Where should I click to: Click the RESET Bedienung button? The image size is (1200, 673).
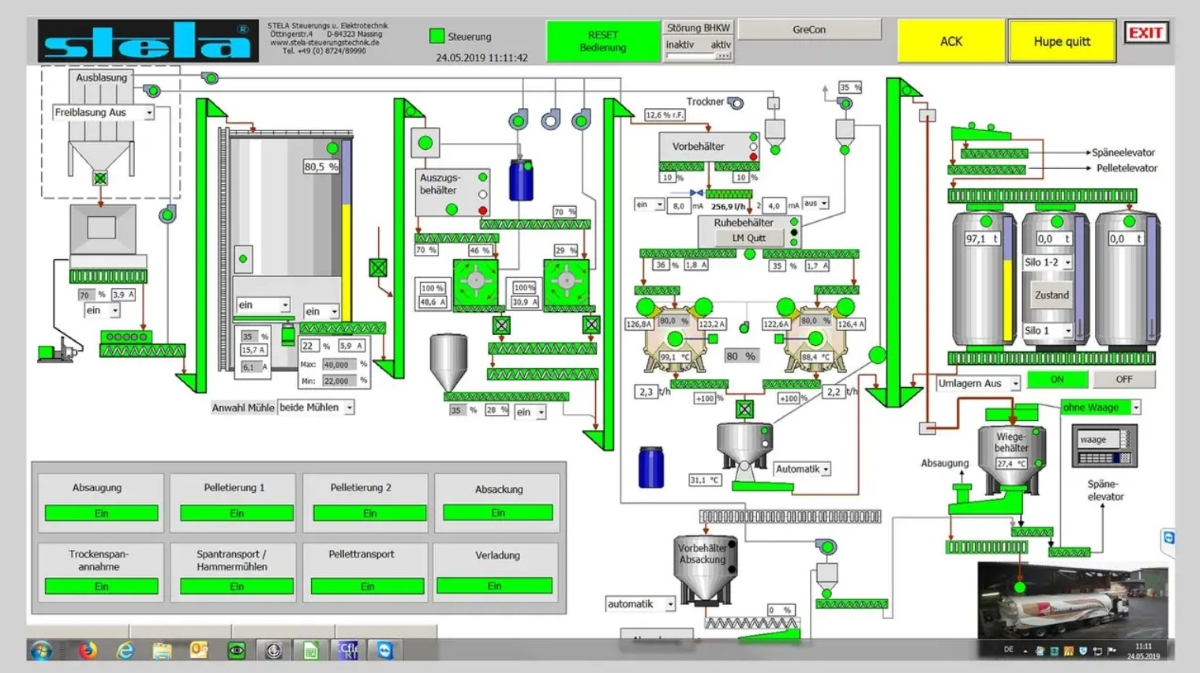(603, 41)
